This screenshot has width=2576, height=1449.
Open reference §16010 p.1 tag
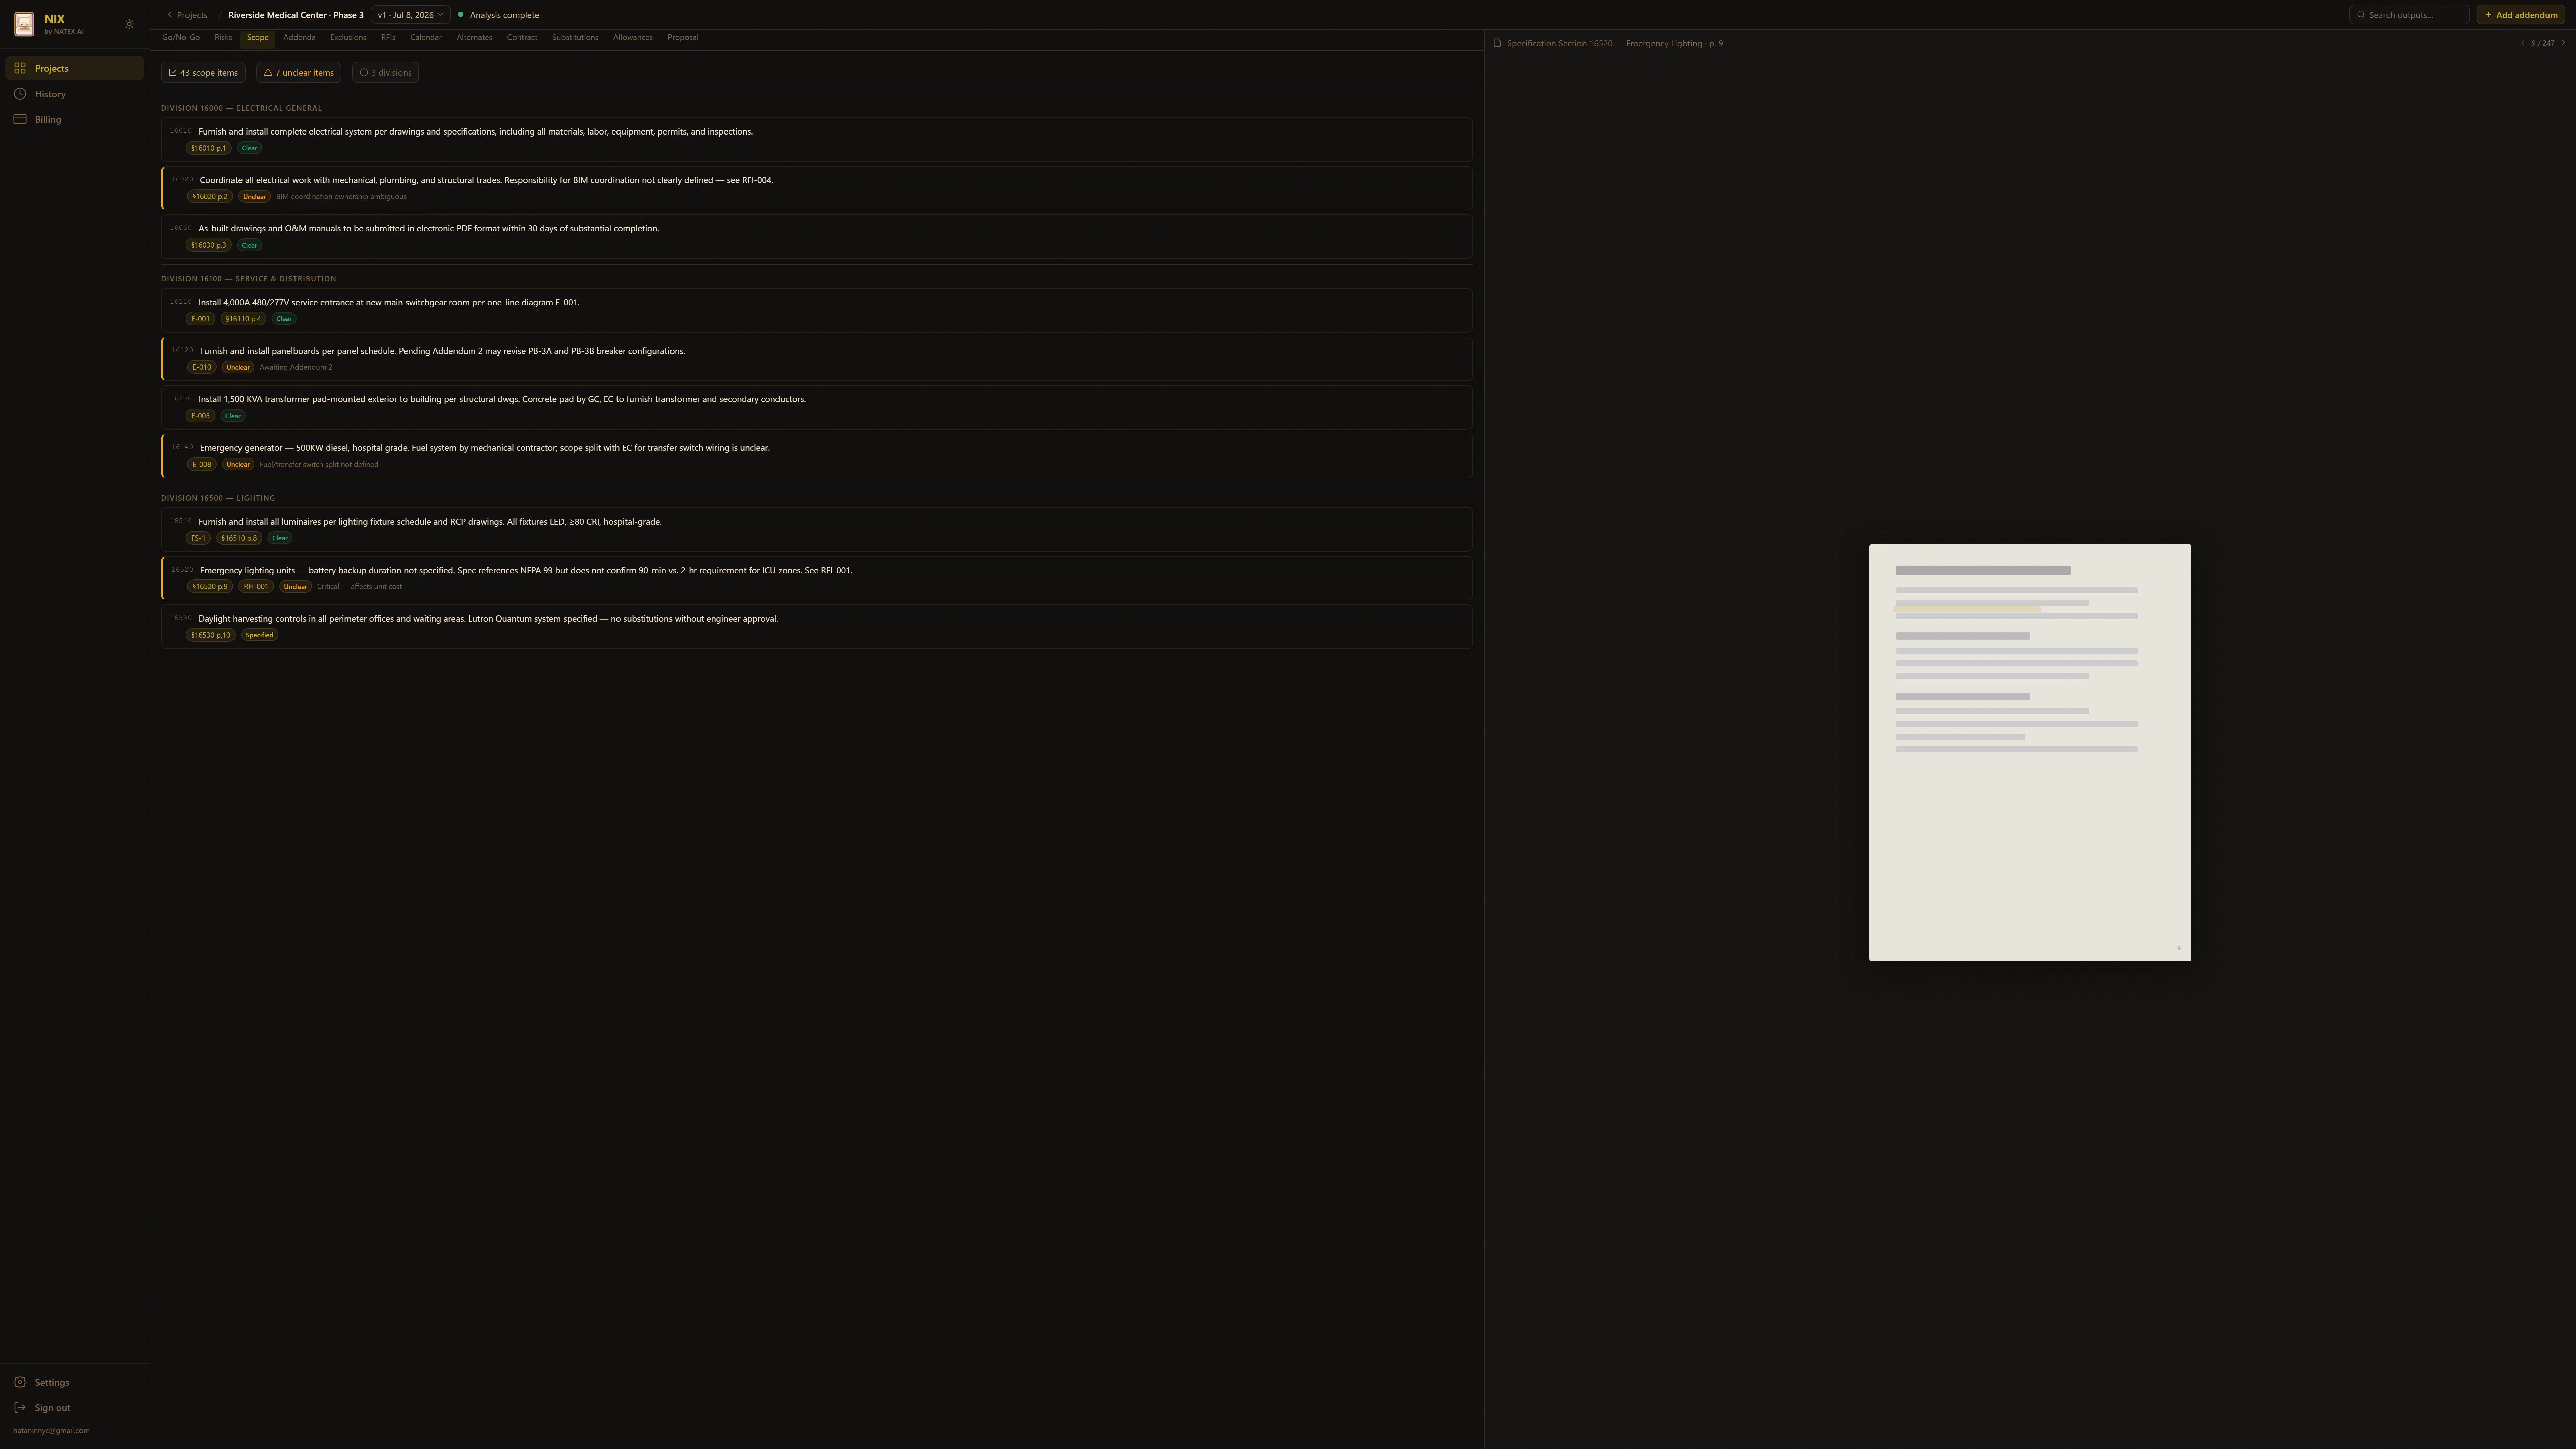coord(209,148)
